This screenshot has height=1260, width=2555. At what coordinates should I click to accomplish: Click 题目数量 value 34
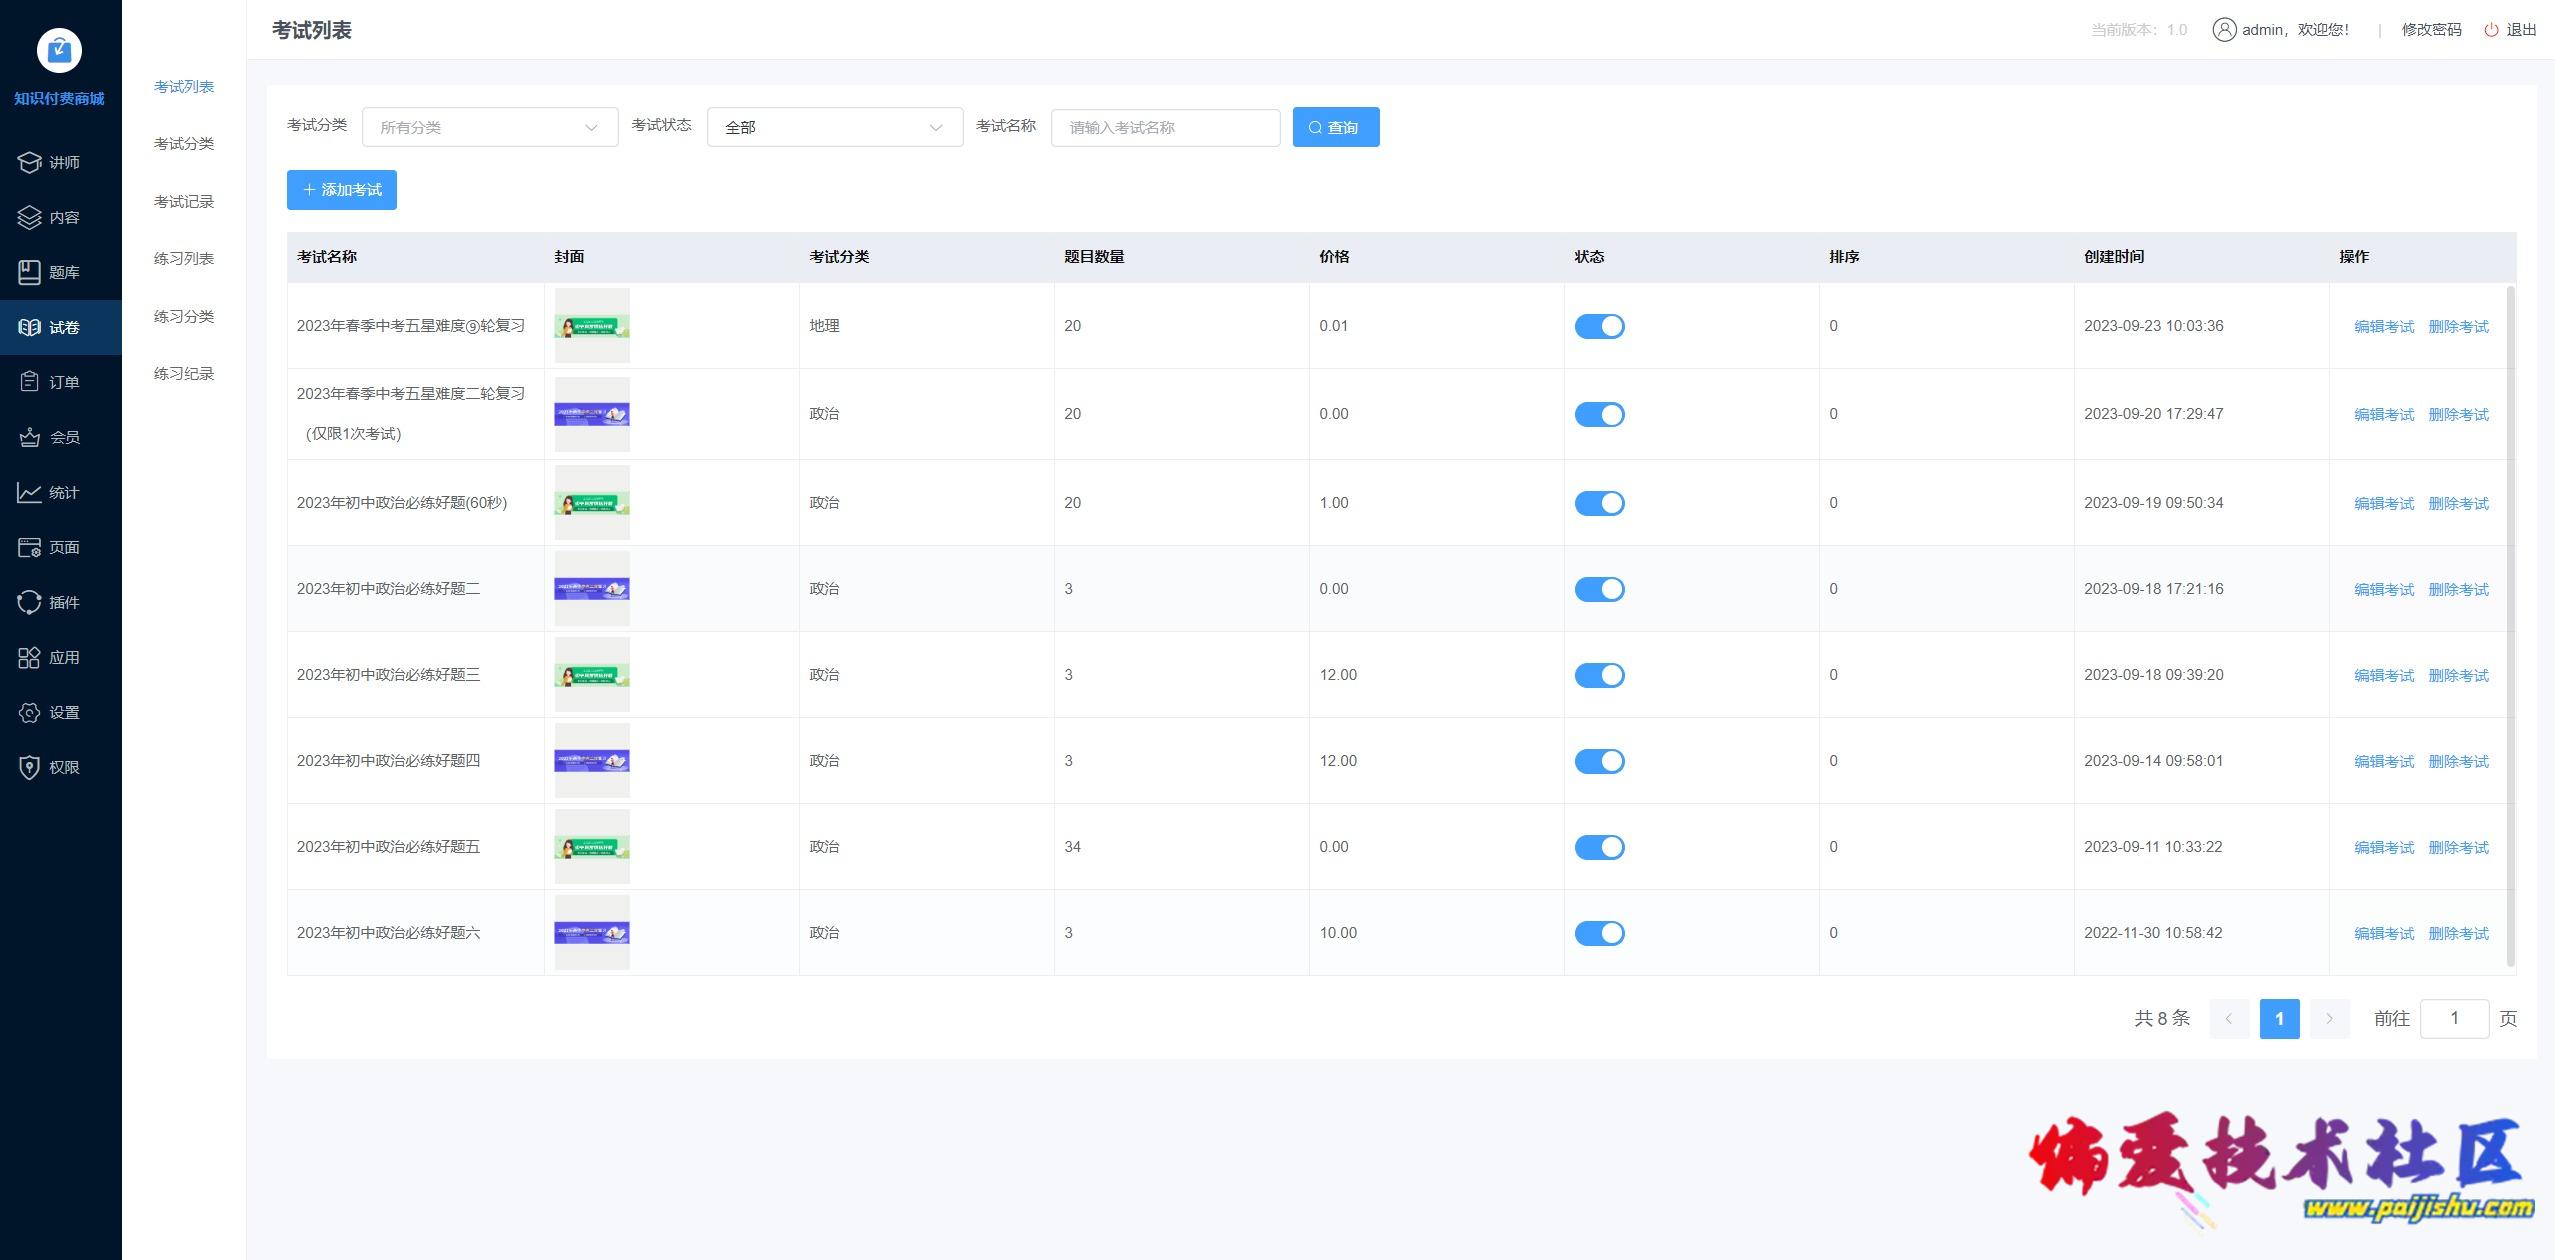1073,847
